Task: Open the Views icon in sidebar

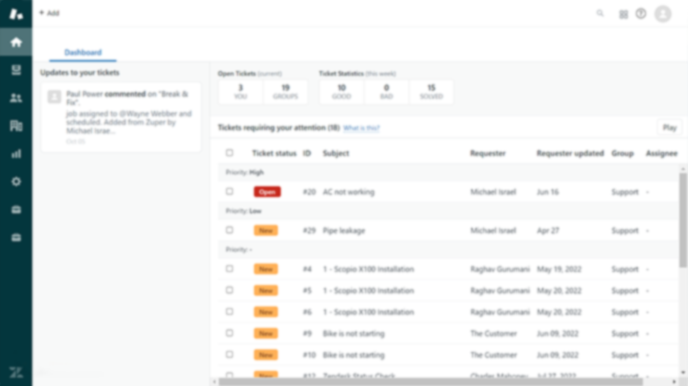Action: pyautogui.click(x=16, y=70)
